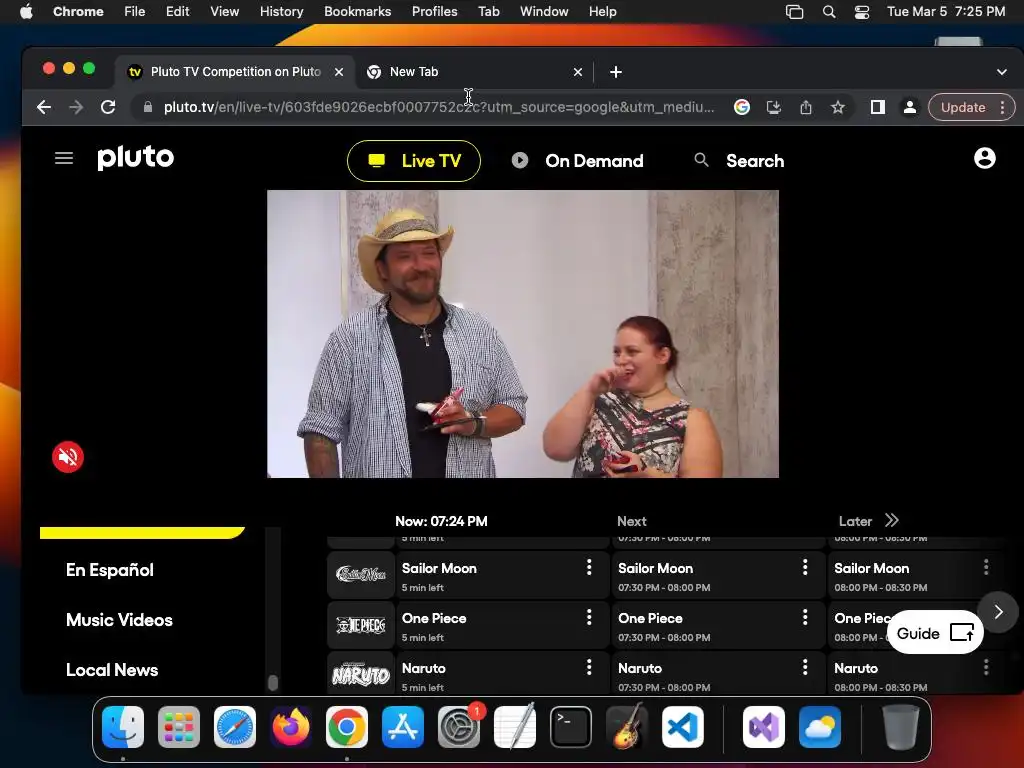Switch to On Demand

click(577, 161)
